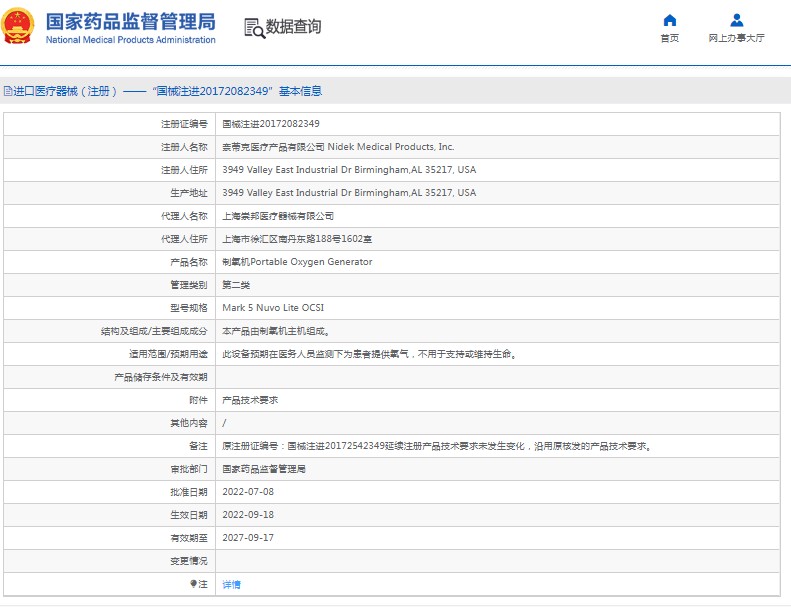Click the 进口医疗器械（注册）基本信息 heading
The height and width of the screenshot is (607, 791).
pyautogui.click(x=167, y=91)
